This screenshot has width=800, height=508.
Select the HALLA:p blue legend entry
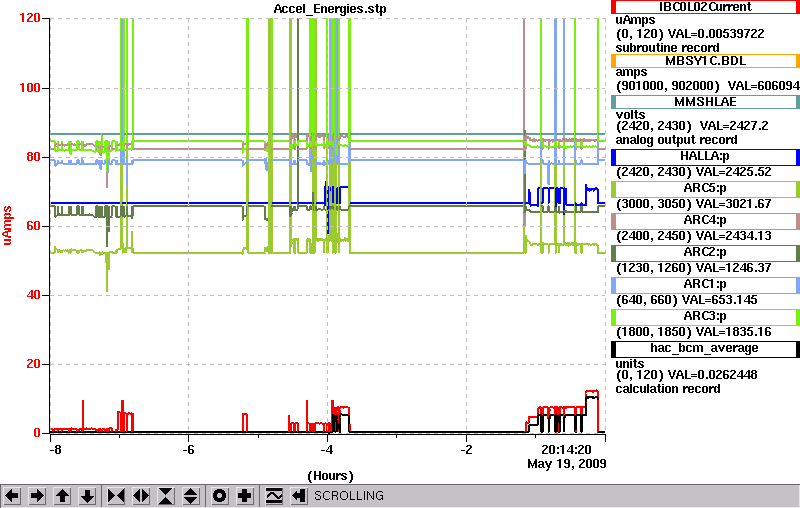coord(705,157)
